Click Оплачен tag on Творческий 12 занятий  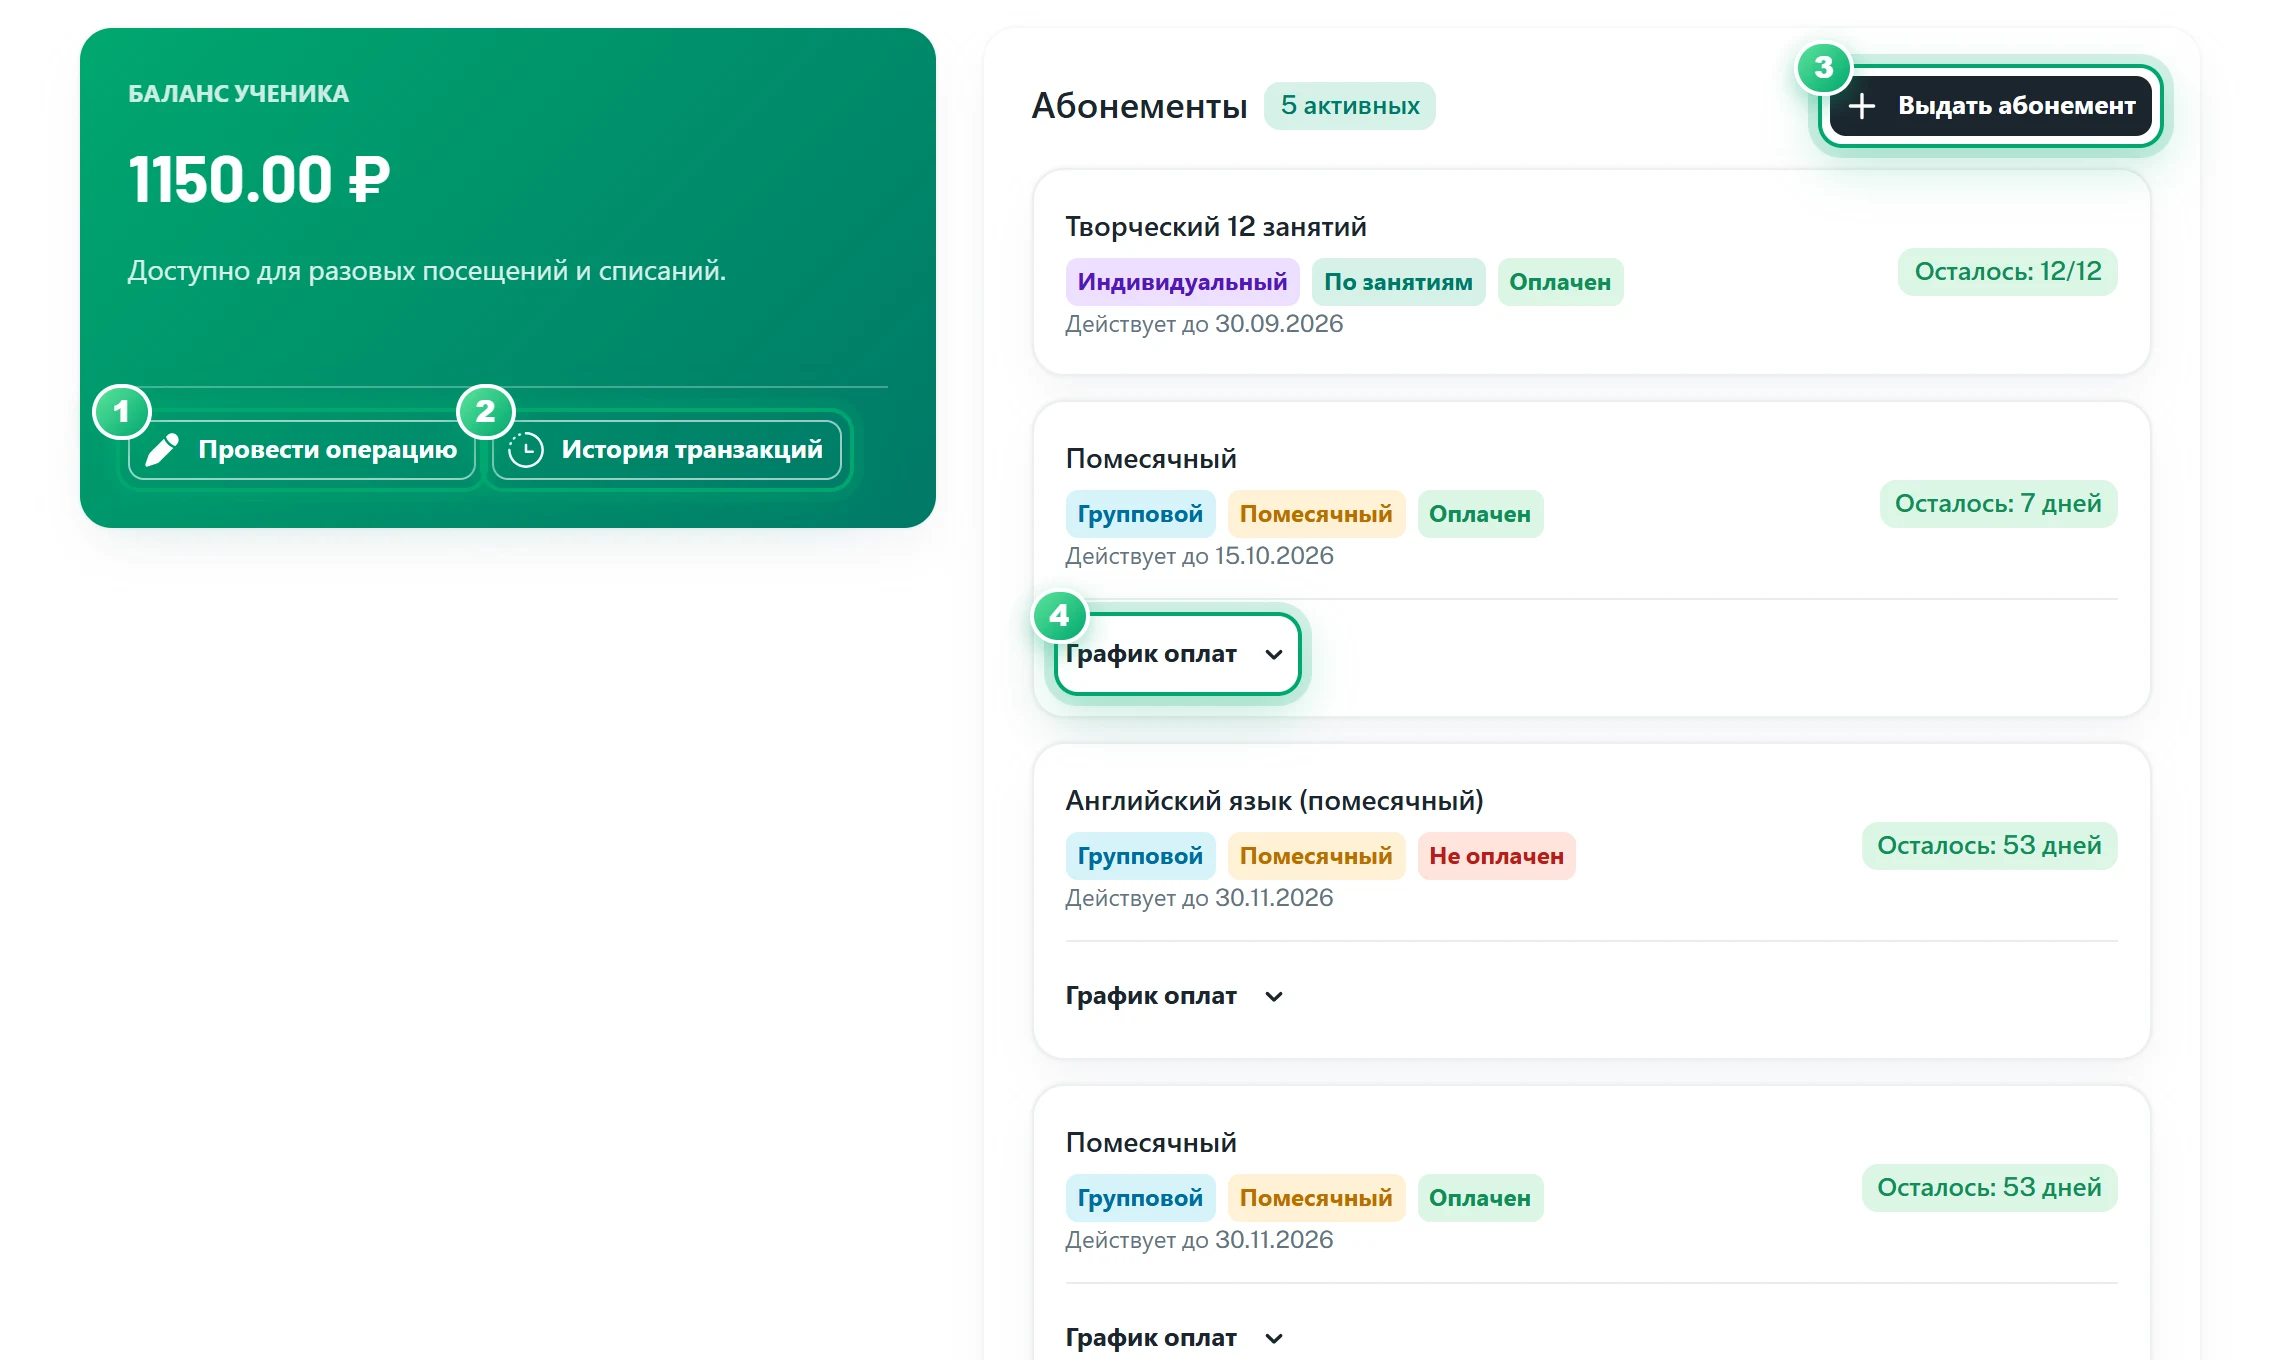click(1560, 282)
